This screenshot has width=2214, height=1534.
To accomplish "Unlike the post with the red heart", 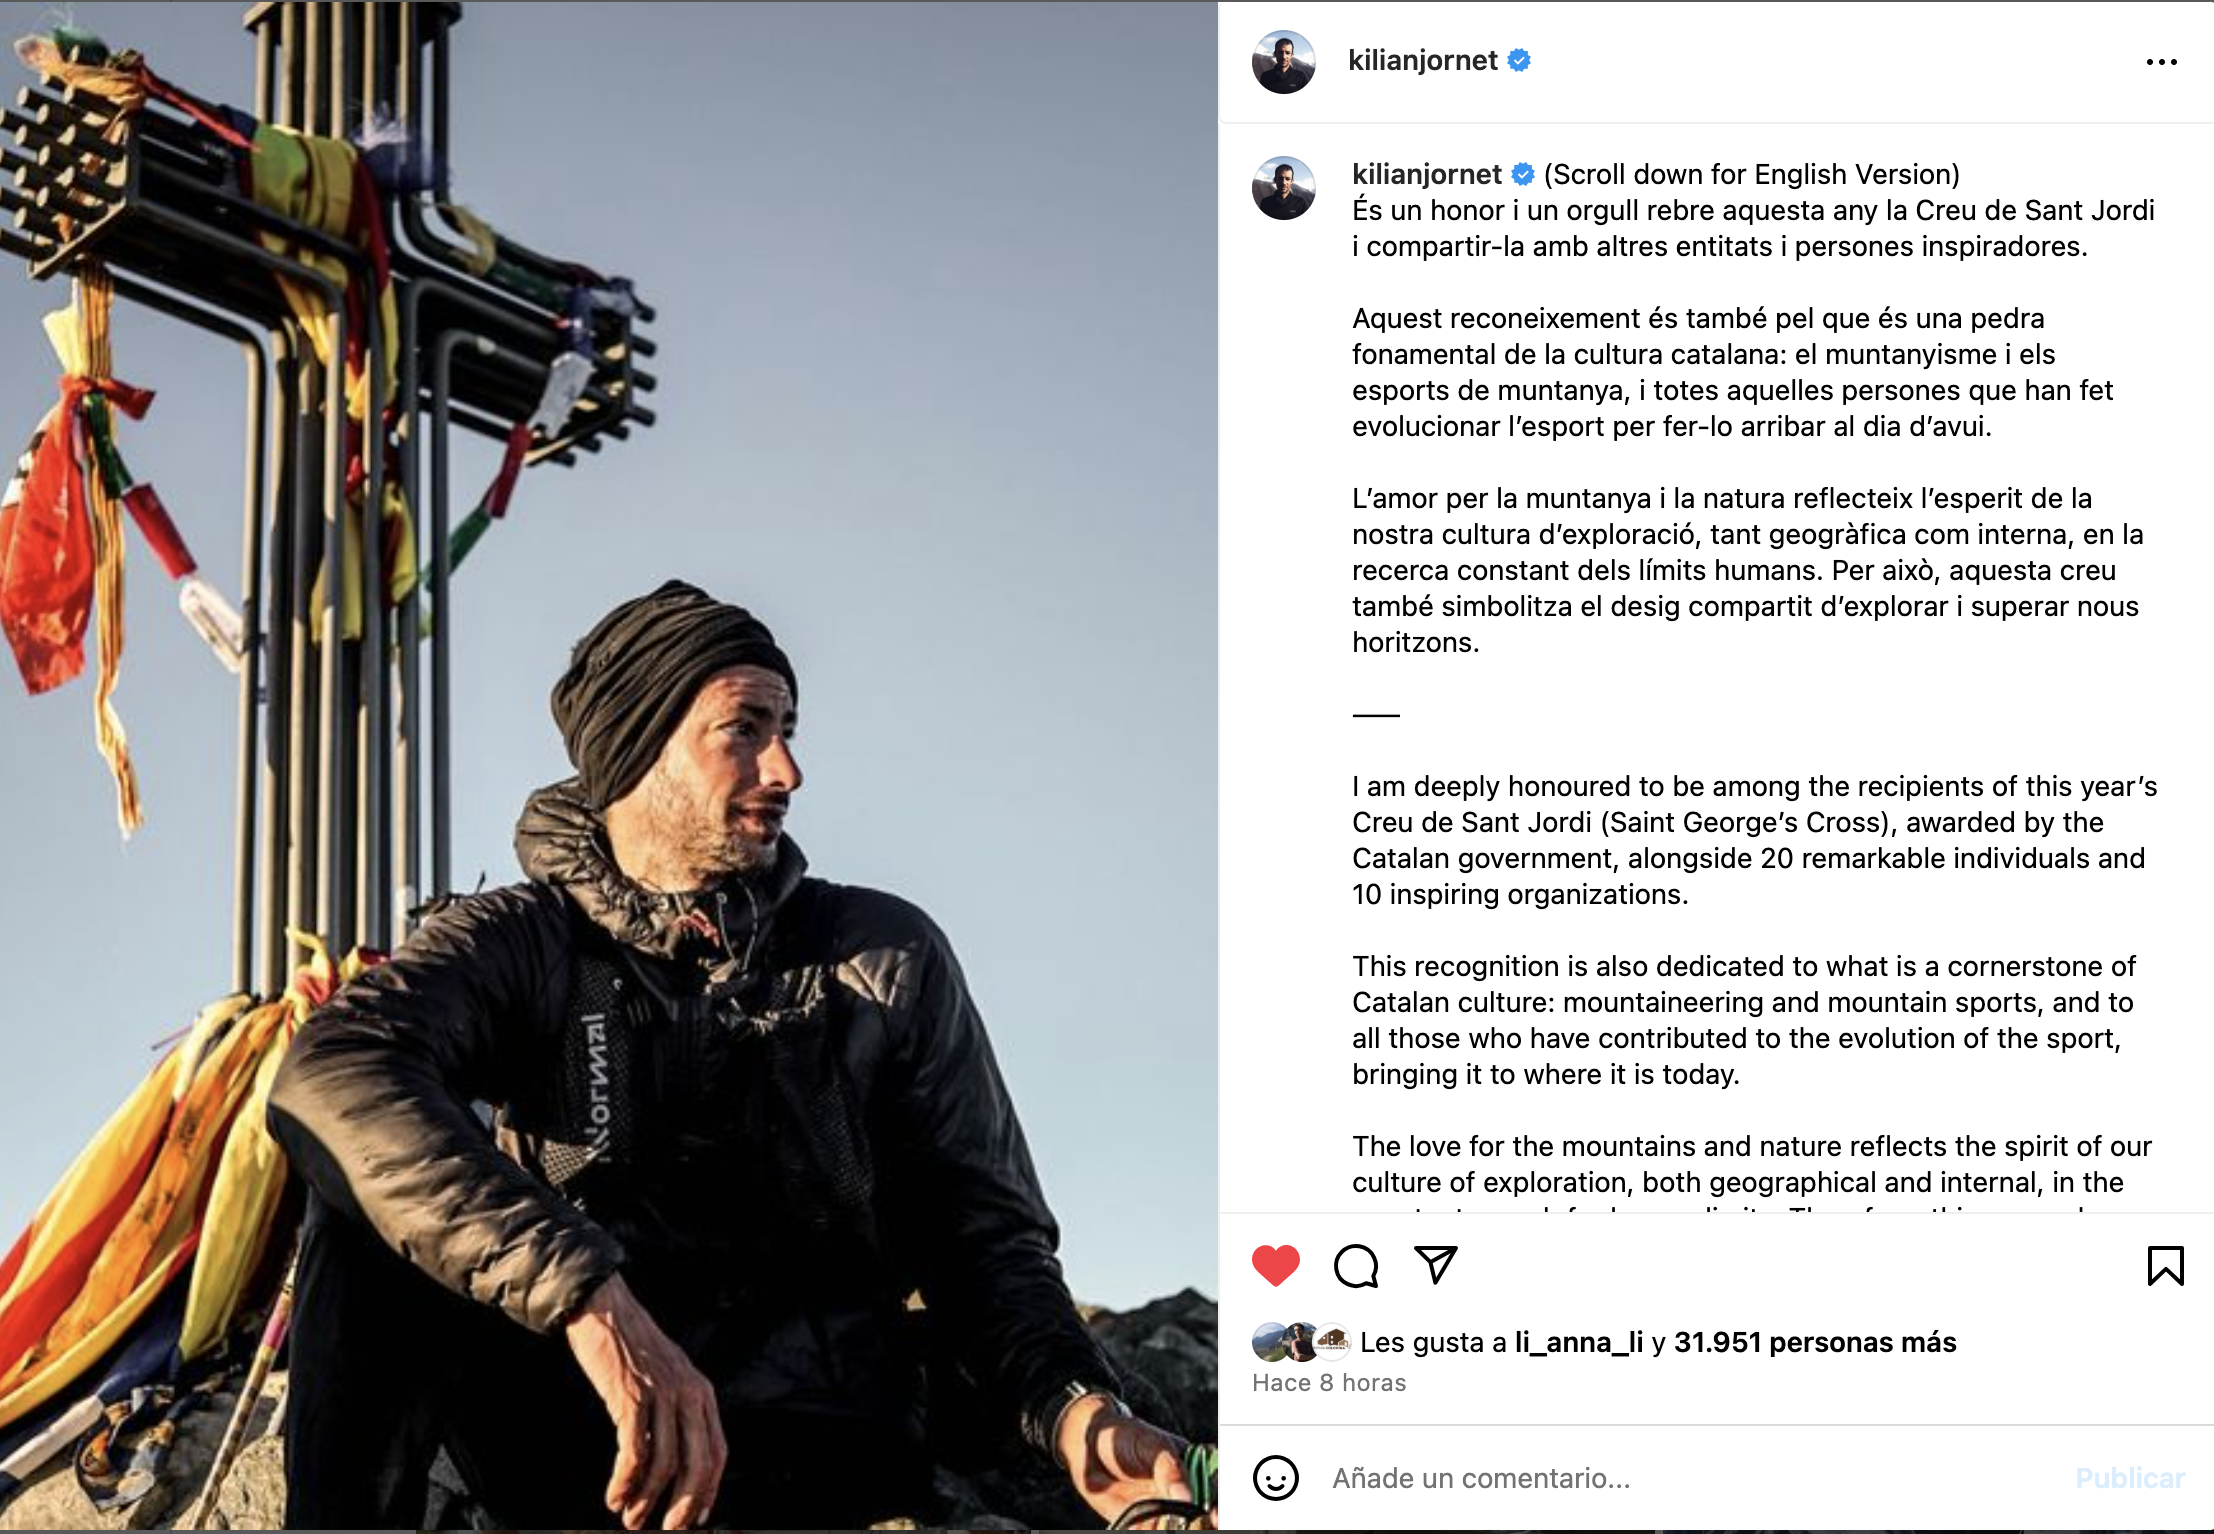I will tap(1275, 1265).
